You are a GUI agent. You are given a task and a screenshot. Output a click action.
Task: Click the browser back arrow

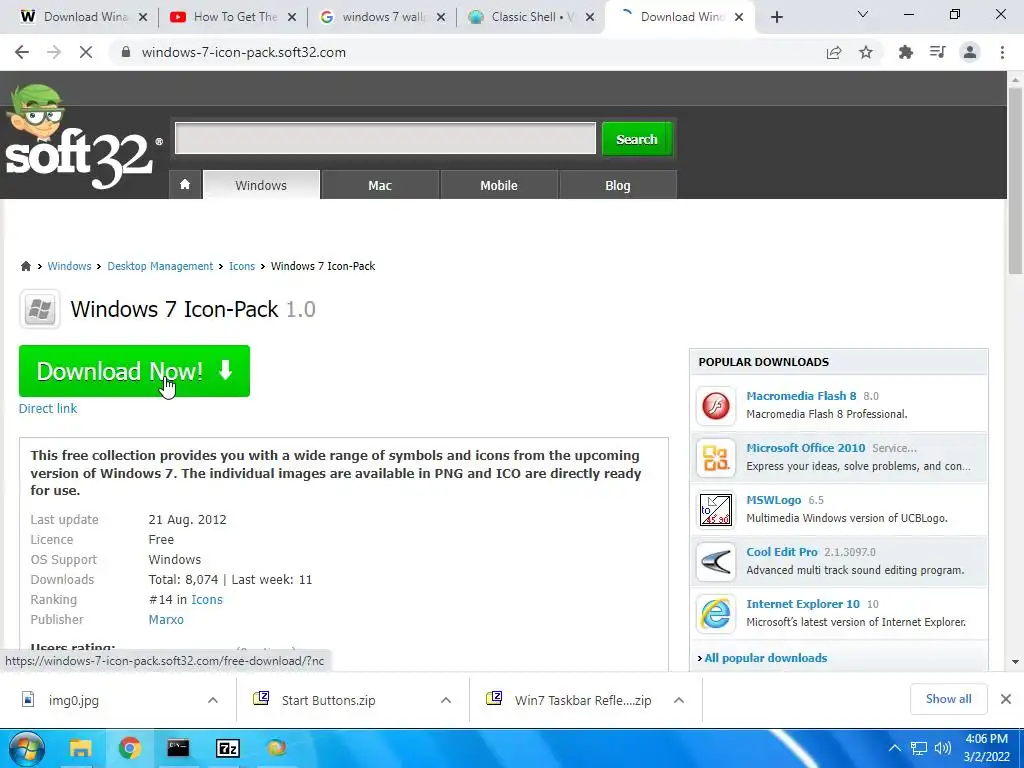coord(22,52)
